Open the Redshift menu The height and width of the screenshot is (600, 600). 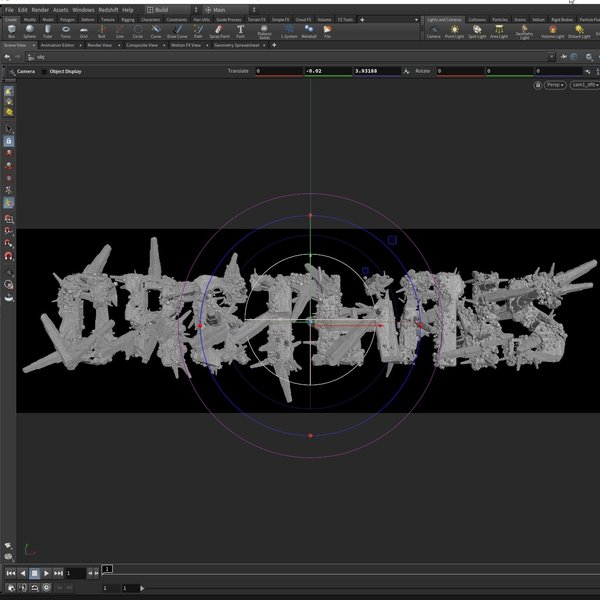108,10
